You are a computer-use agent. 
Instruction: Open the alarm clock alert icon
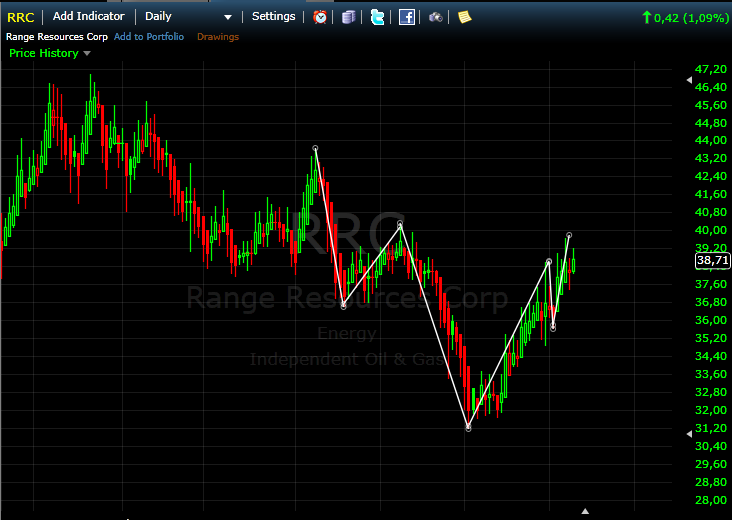(320, 17)
